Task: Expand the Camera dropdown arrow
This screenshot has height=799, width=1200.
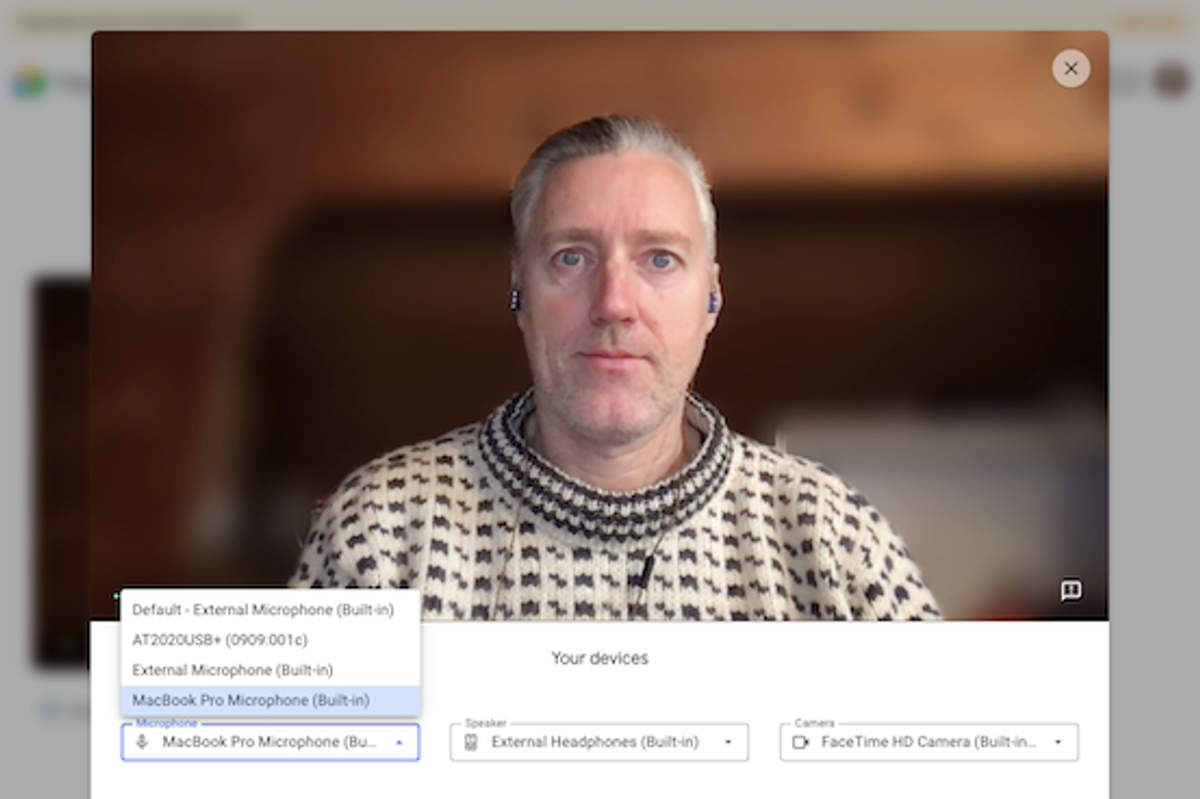Action: point(1058,743)
